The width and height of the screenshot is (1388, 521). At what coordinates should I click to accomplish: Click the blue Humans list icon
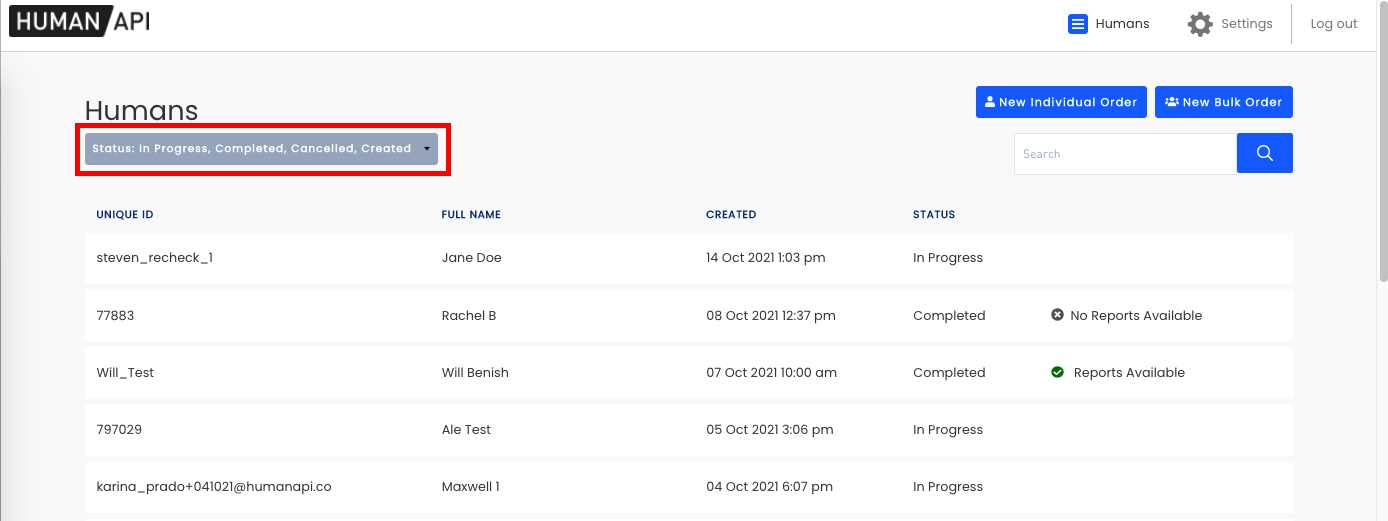click(1077, 24)
